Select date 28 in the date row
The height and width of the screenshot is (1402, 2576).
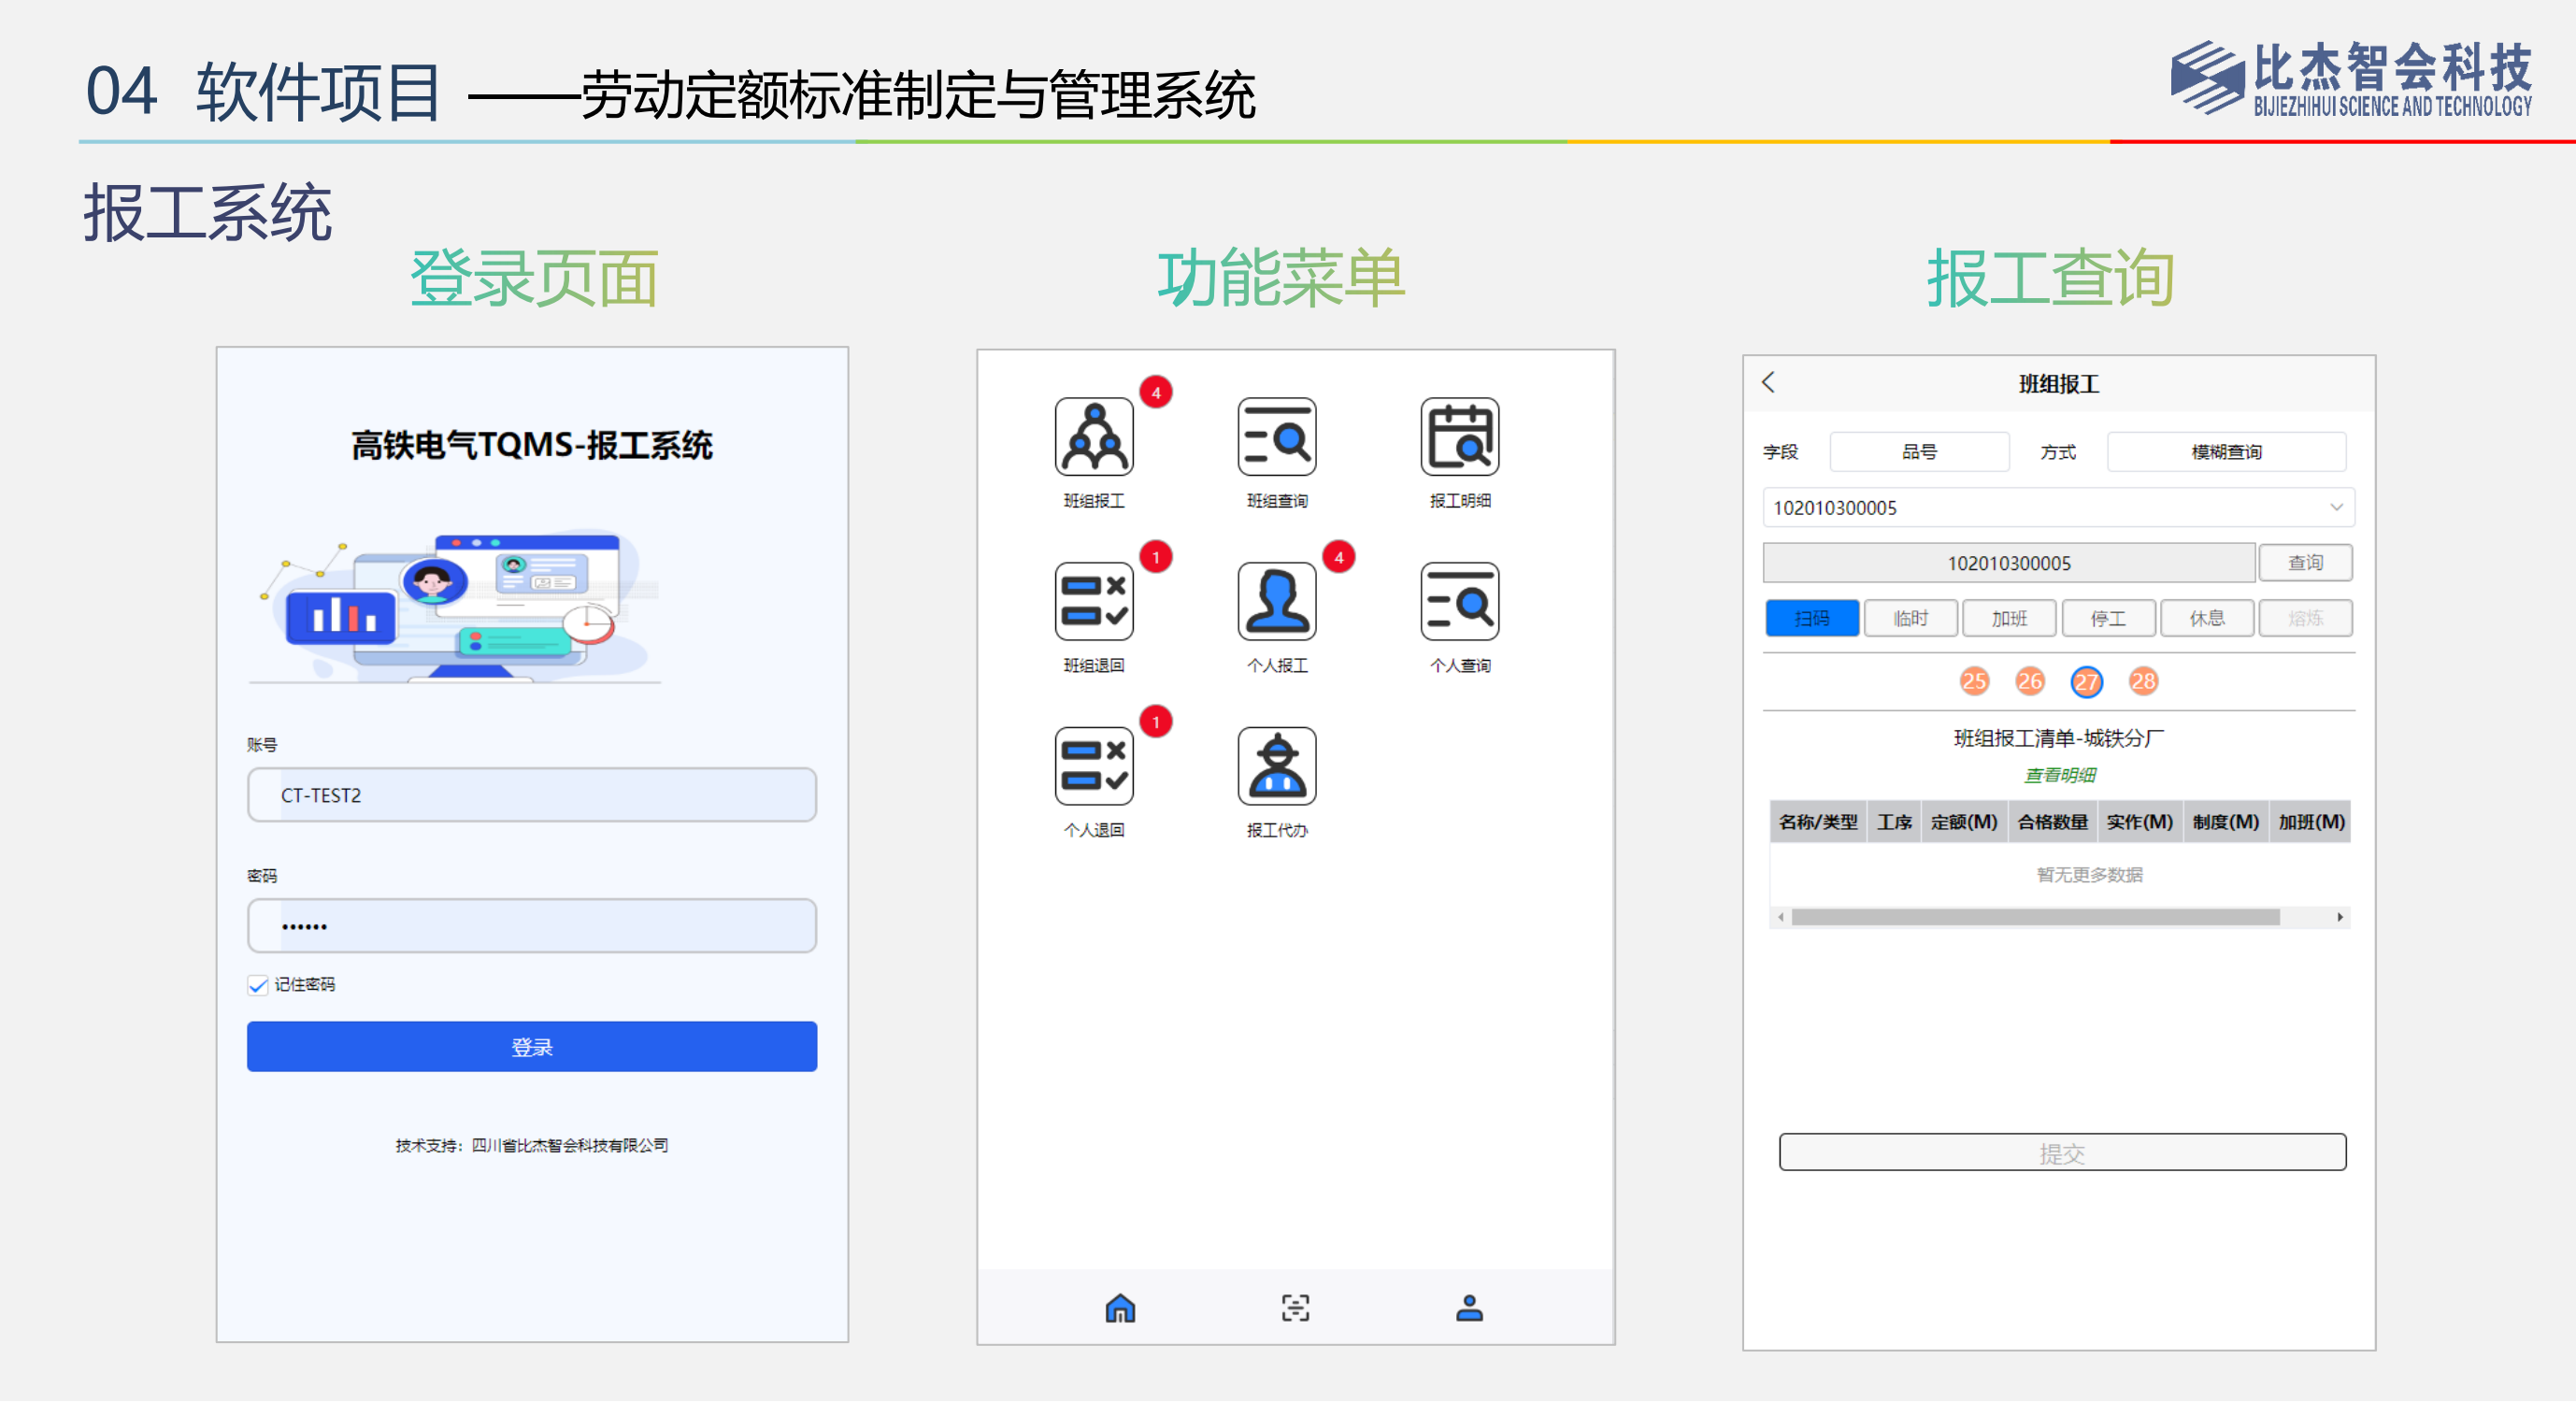tap(2143, 682)
